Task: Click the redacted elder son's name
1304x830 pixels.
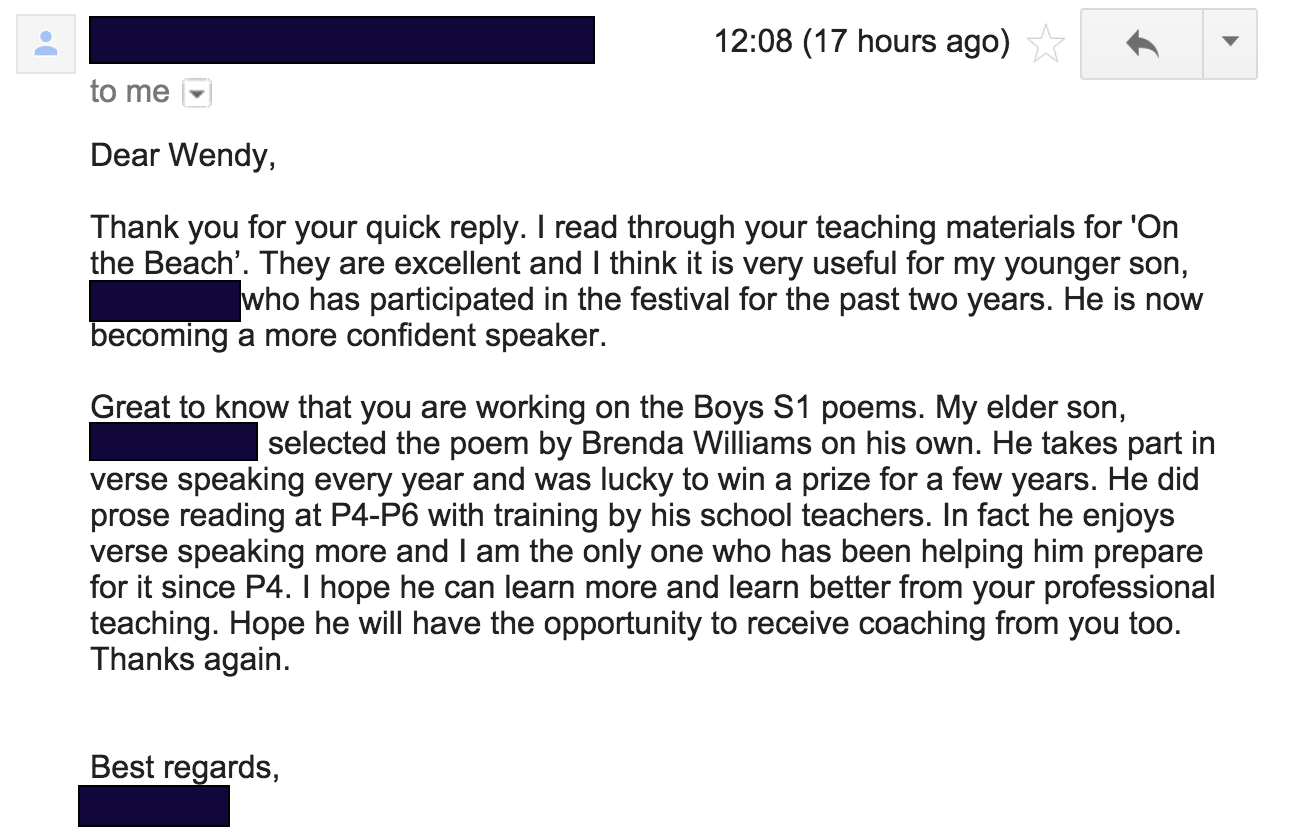Action: coord(174,443)
